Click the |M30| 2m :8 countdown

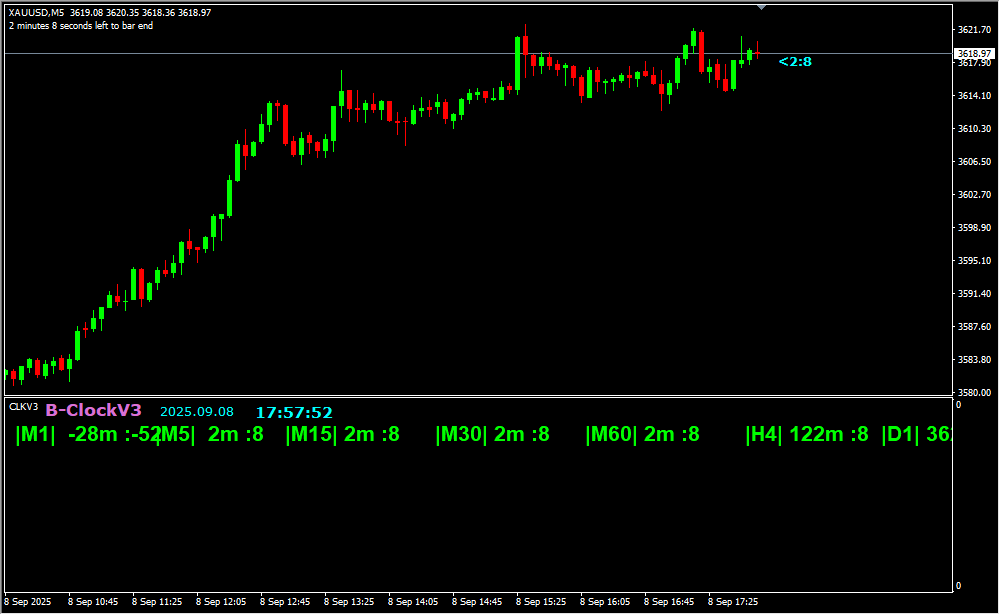point(492,434)
